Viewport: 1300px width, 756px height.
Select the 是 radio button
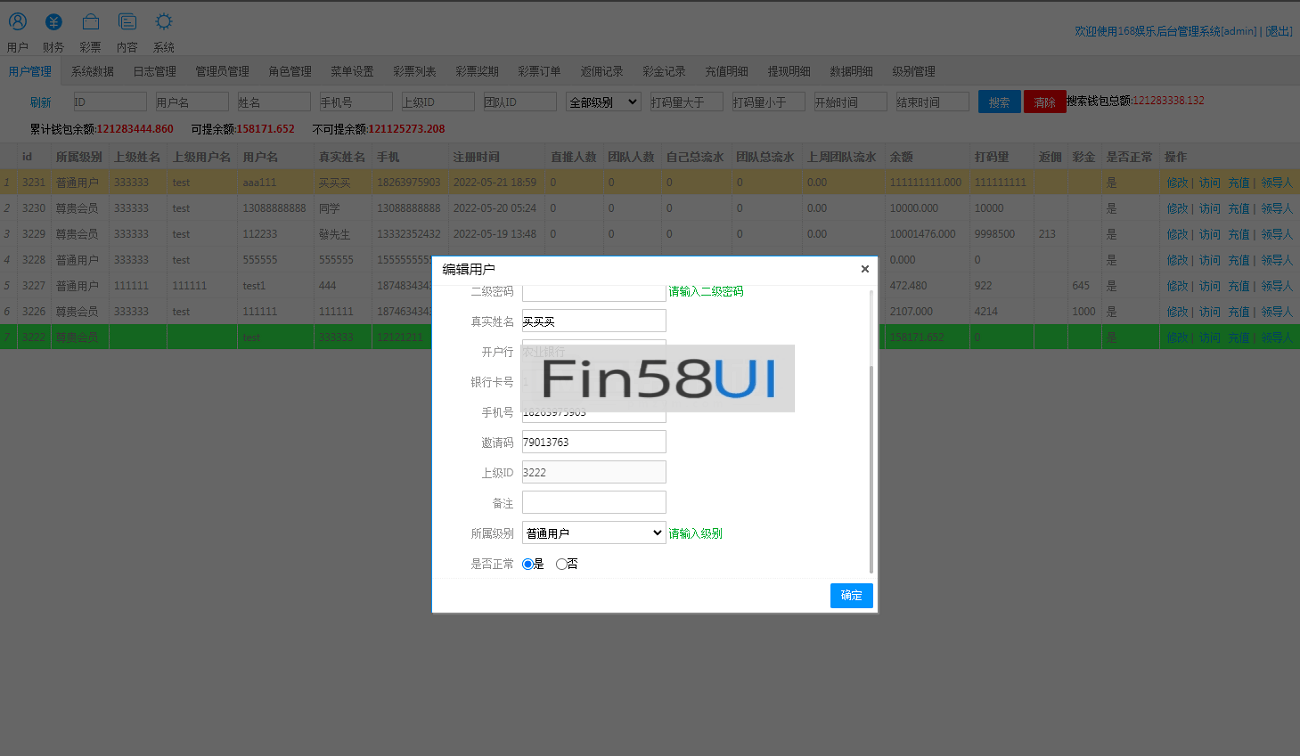click(x=528, y=564)
